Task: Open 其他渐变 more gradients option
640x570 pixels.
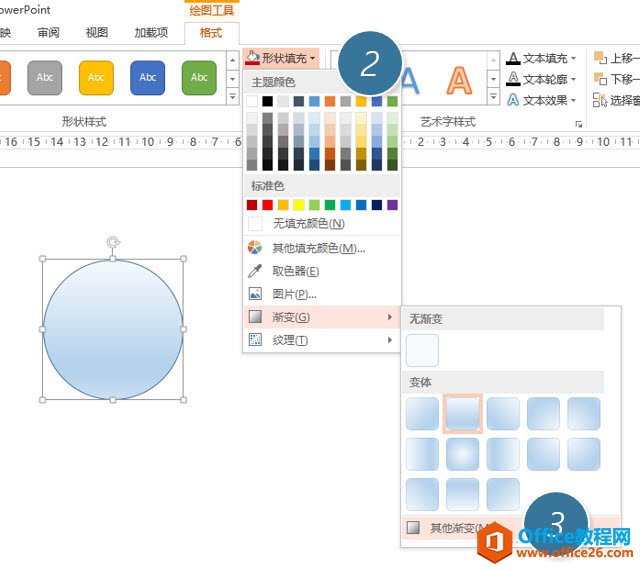Action: pos(511,528)
